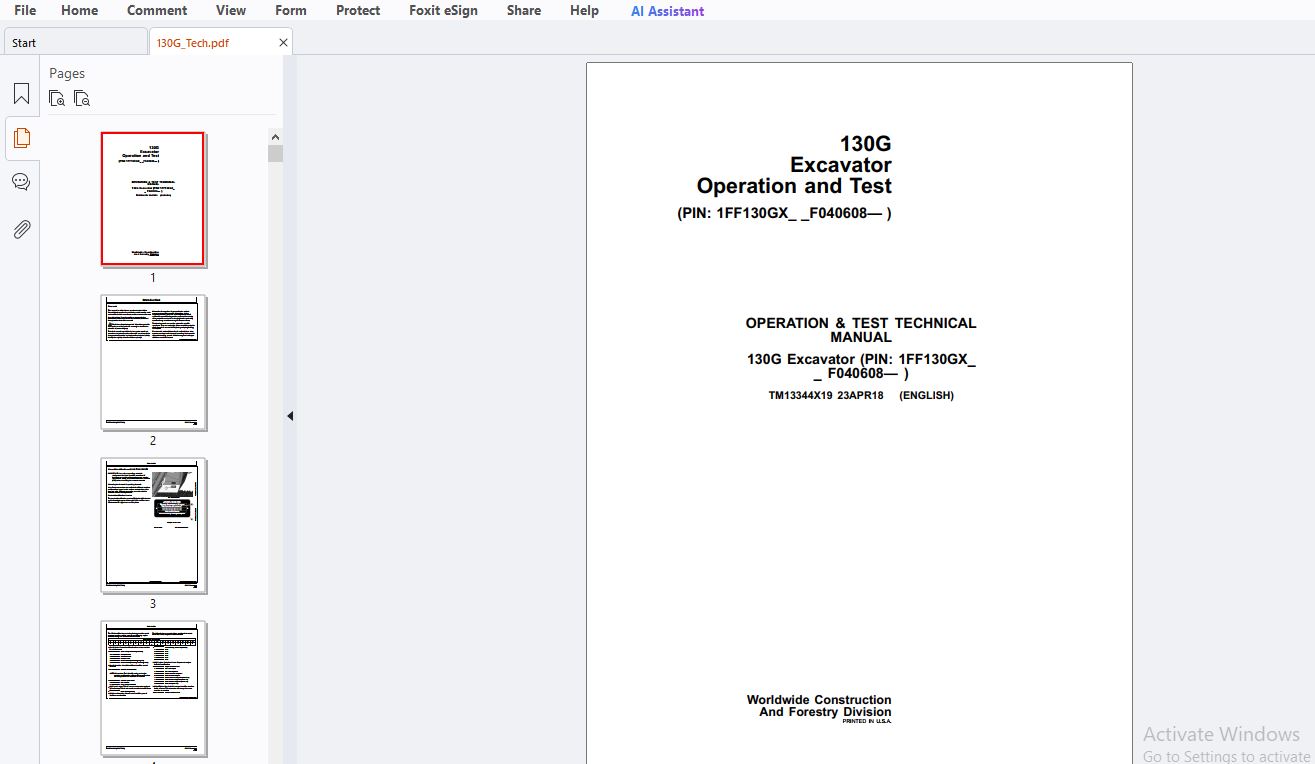Jump to page 2 thumbnail
Image resolution: width=1315 pixels, height=764 pixels.
pos(153,362)
